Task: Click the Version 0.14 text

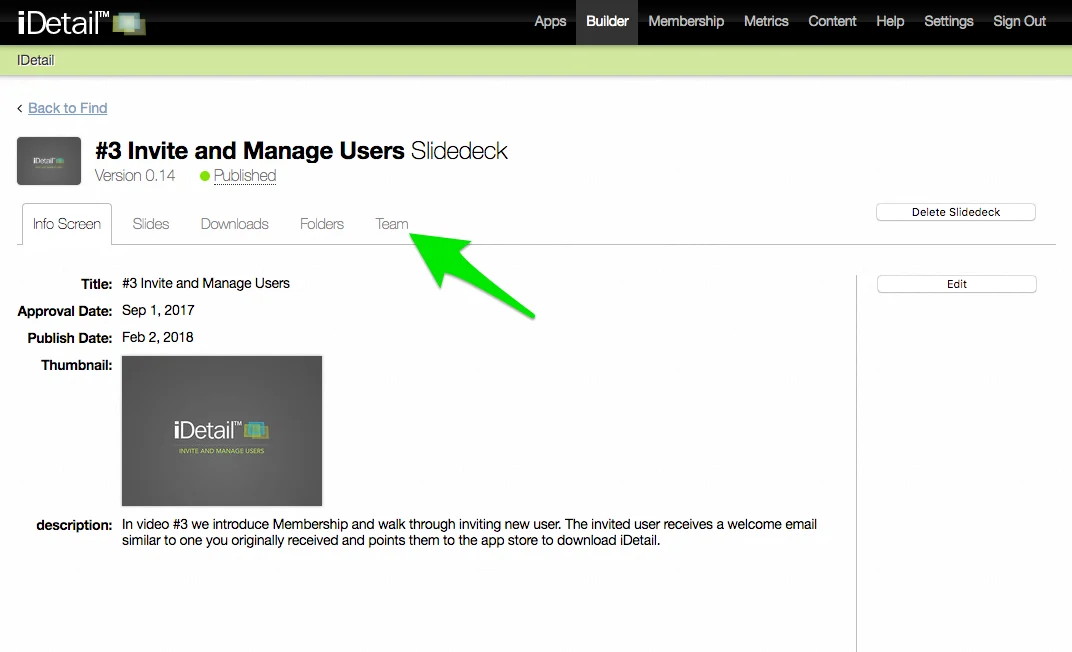Action: coord(135,176)
